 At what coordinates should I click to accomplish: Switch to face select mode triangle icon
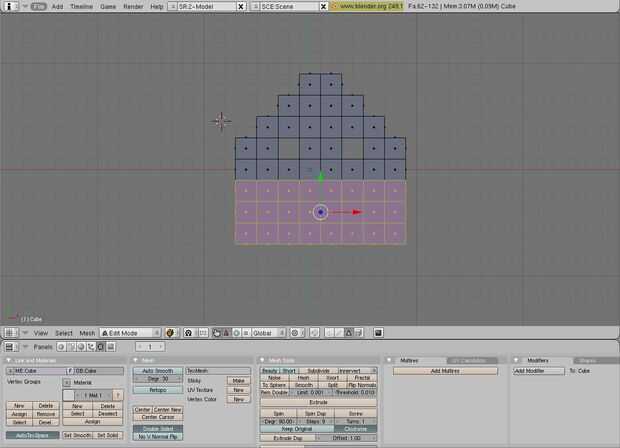(x=348, y=333)
